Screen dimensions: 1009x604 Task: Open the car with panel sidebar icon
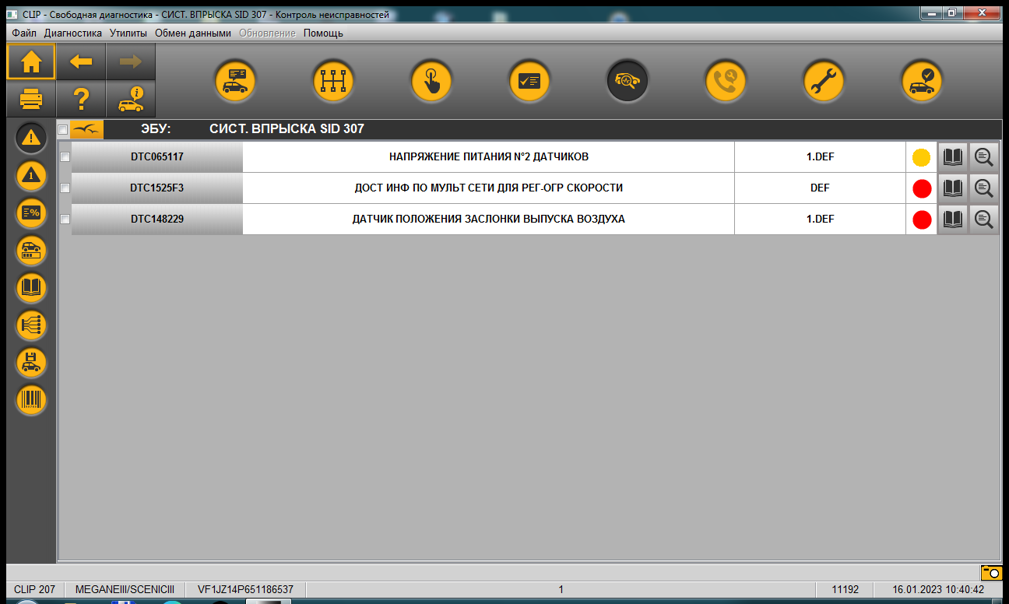31,250
